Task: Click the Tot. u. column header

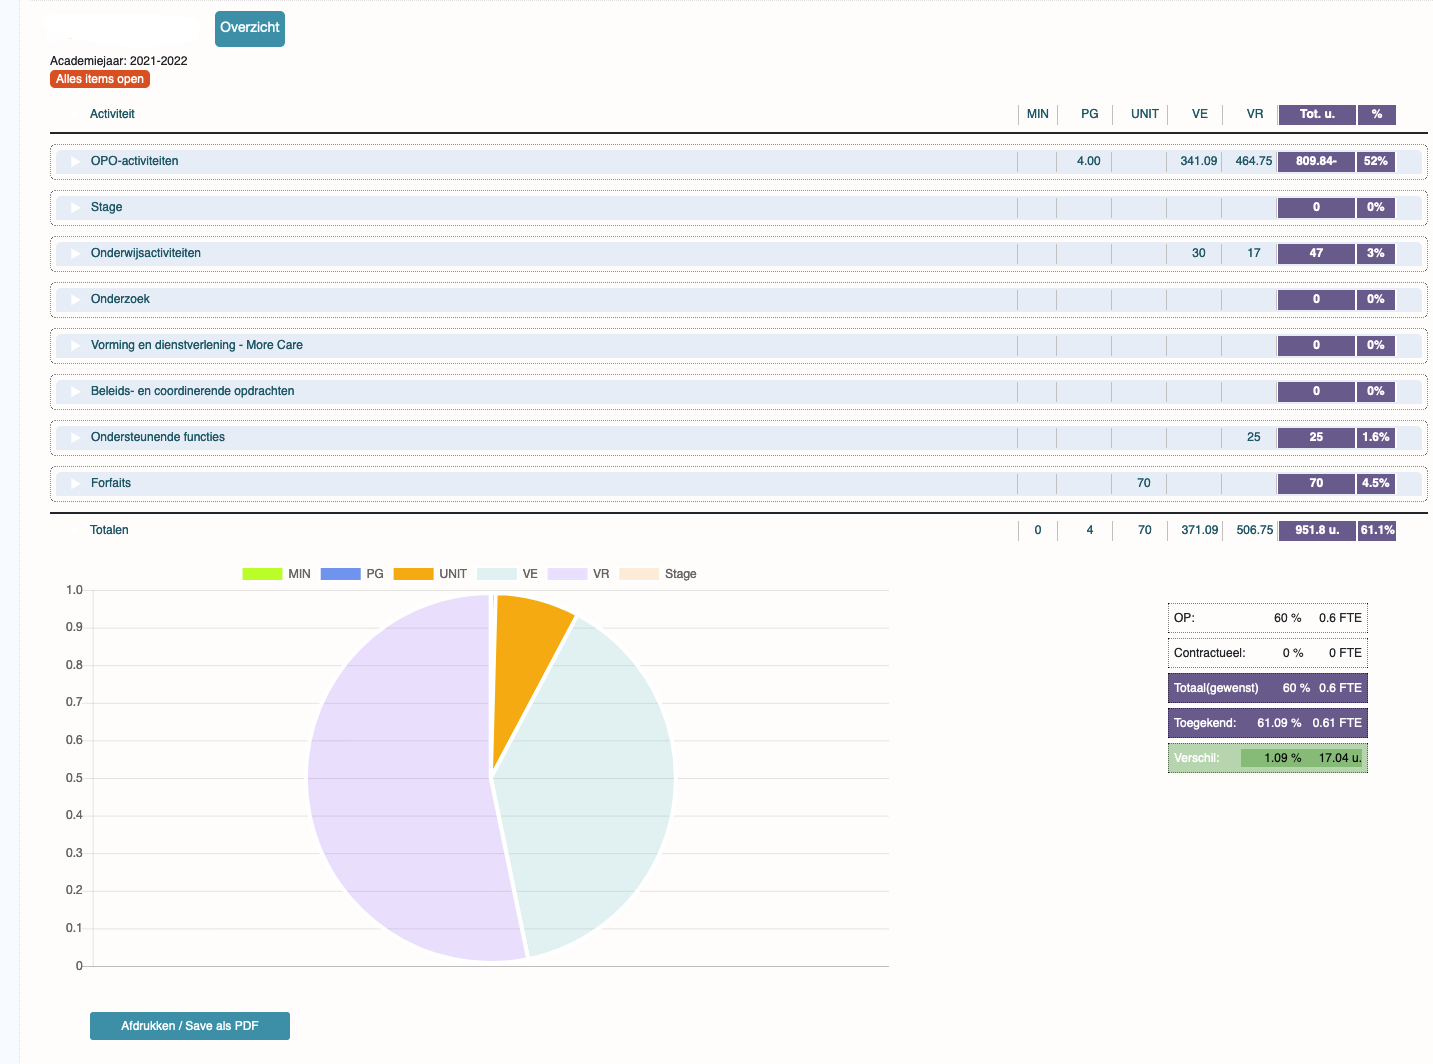Action: pos(1317,114)
